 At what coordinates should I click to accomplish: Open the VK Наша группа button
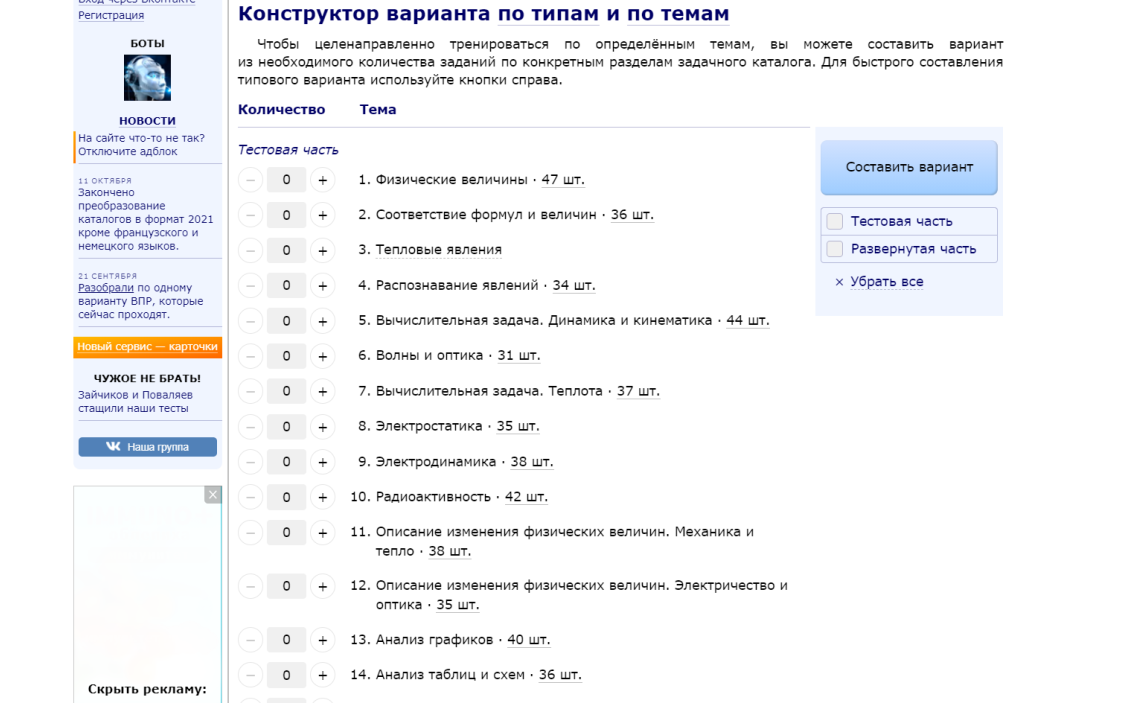coord(147,447)
